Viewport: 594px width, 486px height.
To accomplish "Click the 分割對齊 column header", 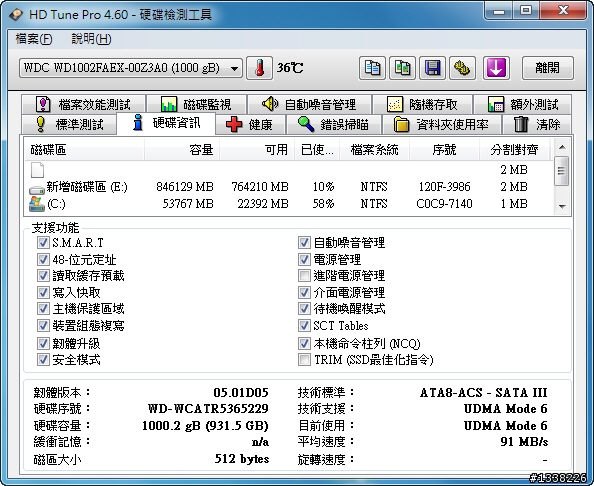I will [x=514, y=150].
